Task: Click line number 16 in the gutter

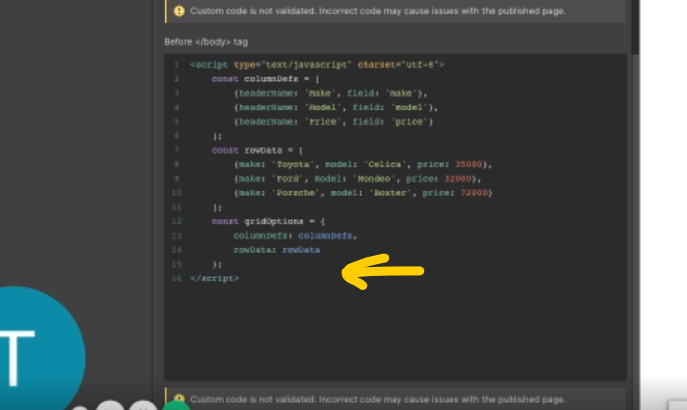Action: tap(176, 278)
